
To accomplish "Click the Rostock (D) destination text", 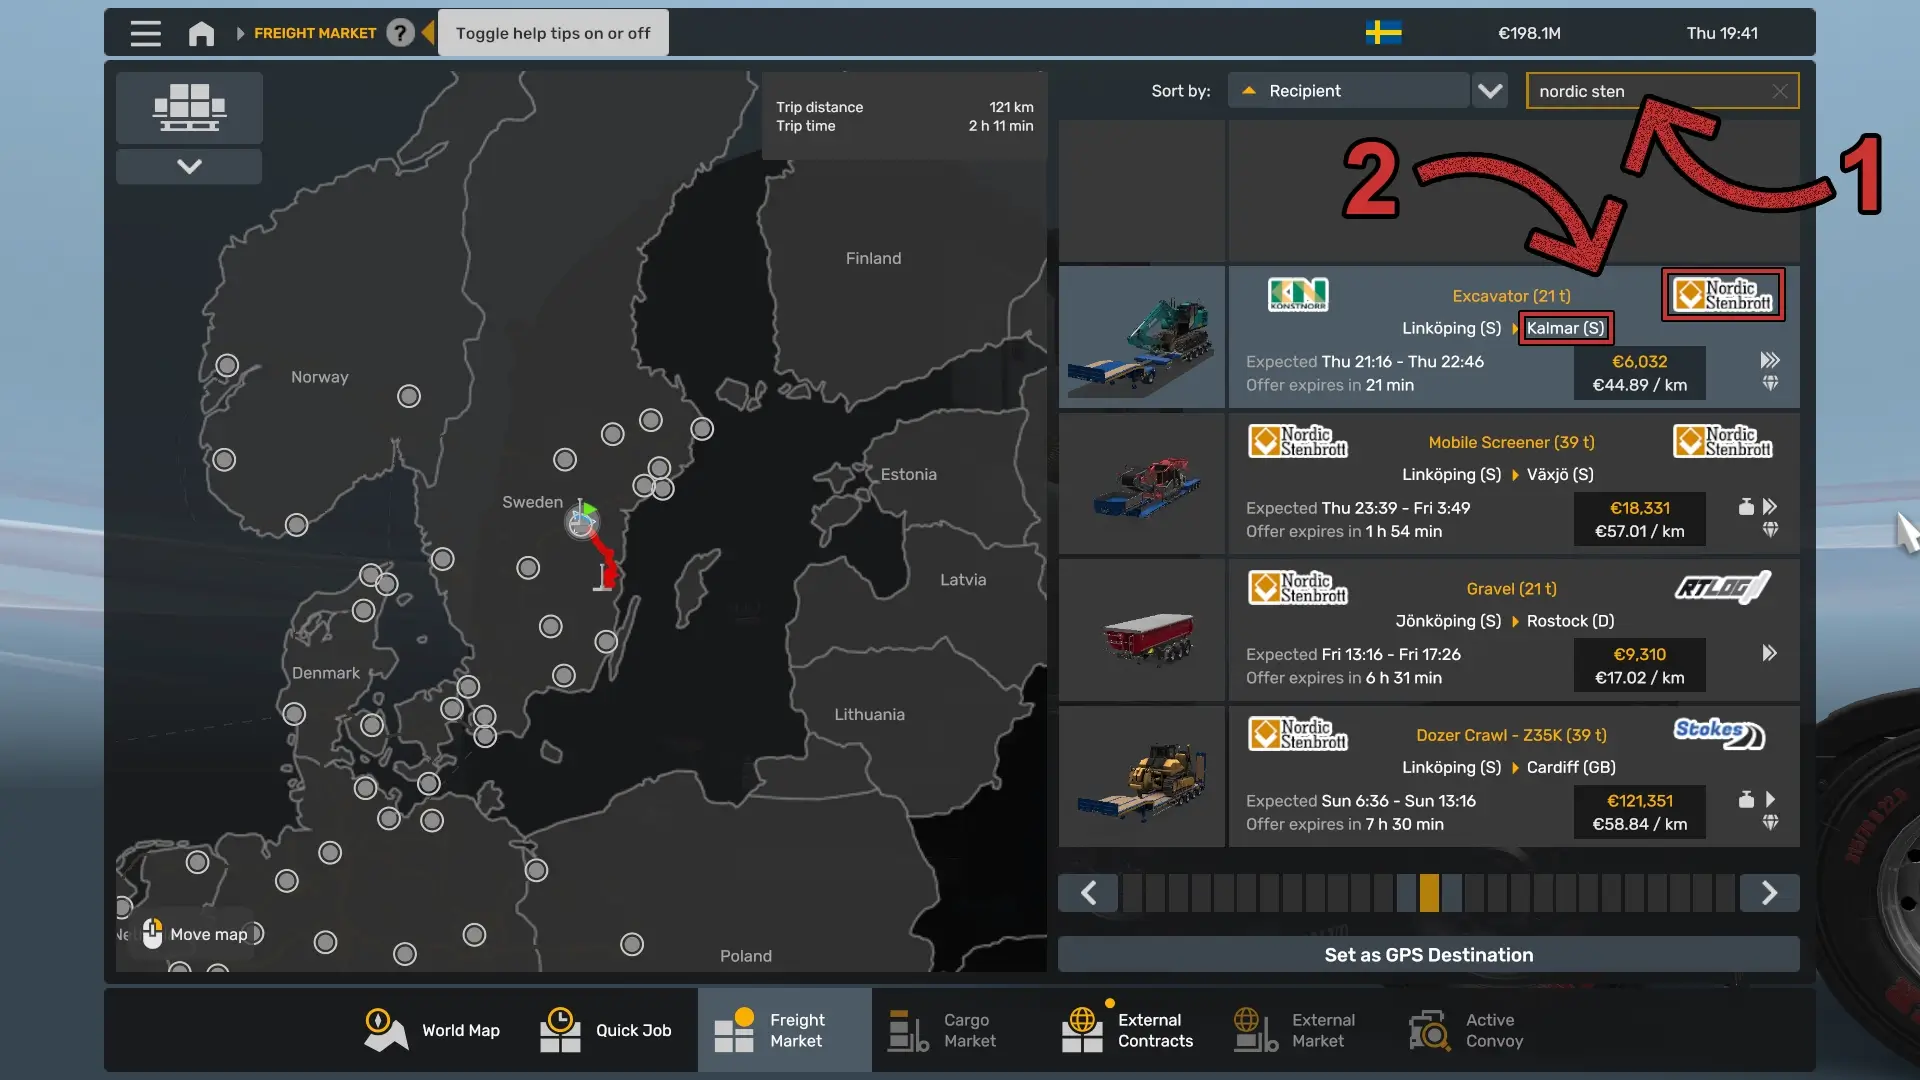I will click(1570, 621).
